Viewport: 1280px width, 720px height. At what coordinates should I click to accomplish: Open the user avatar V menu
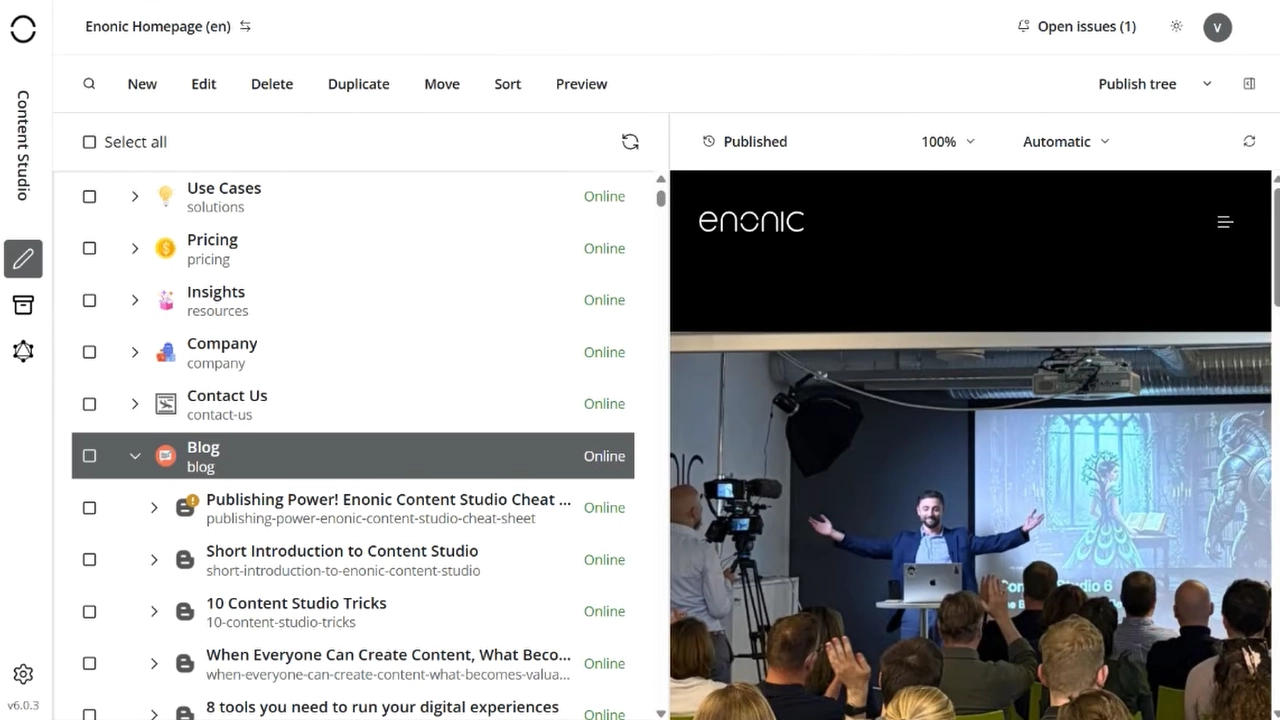click(x=1217, y=27)
